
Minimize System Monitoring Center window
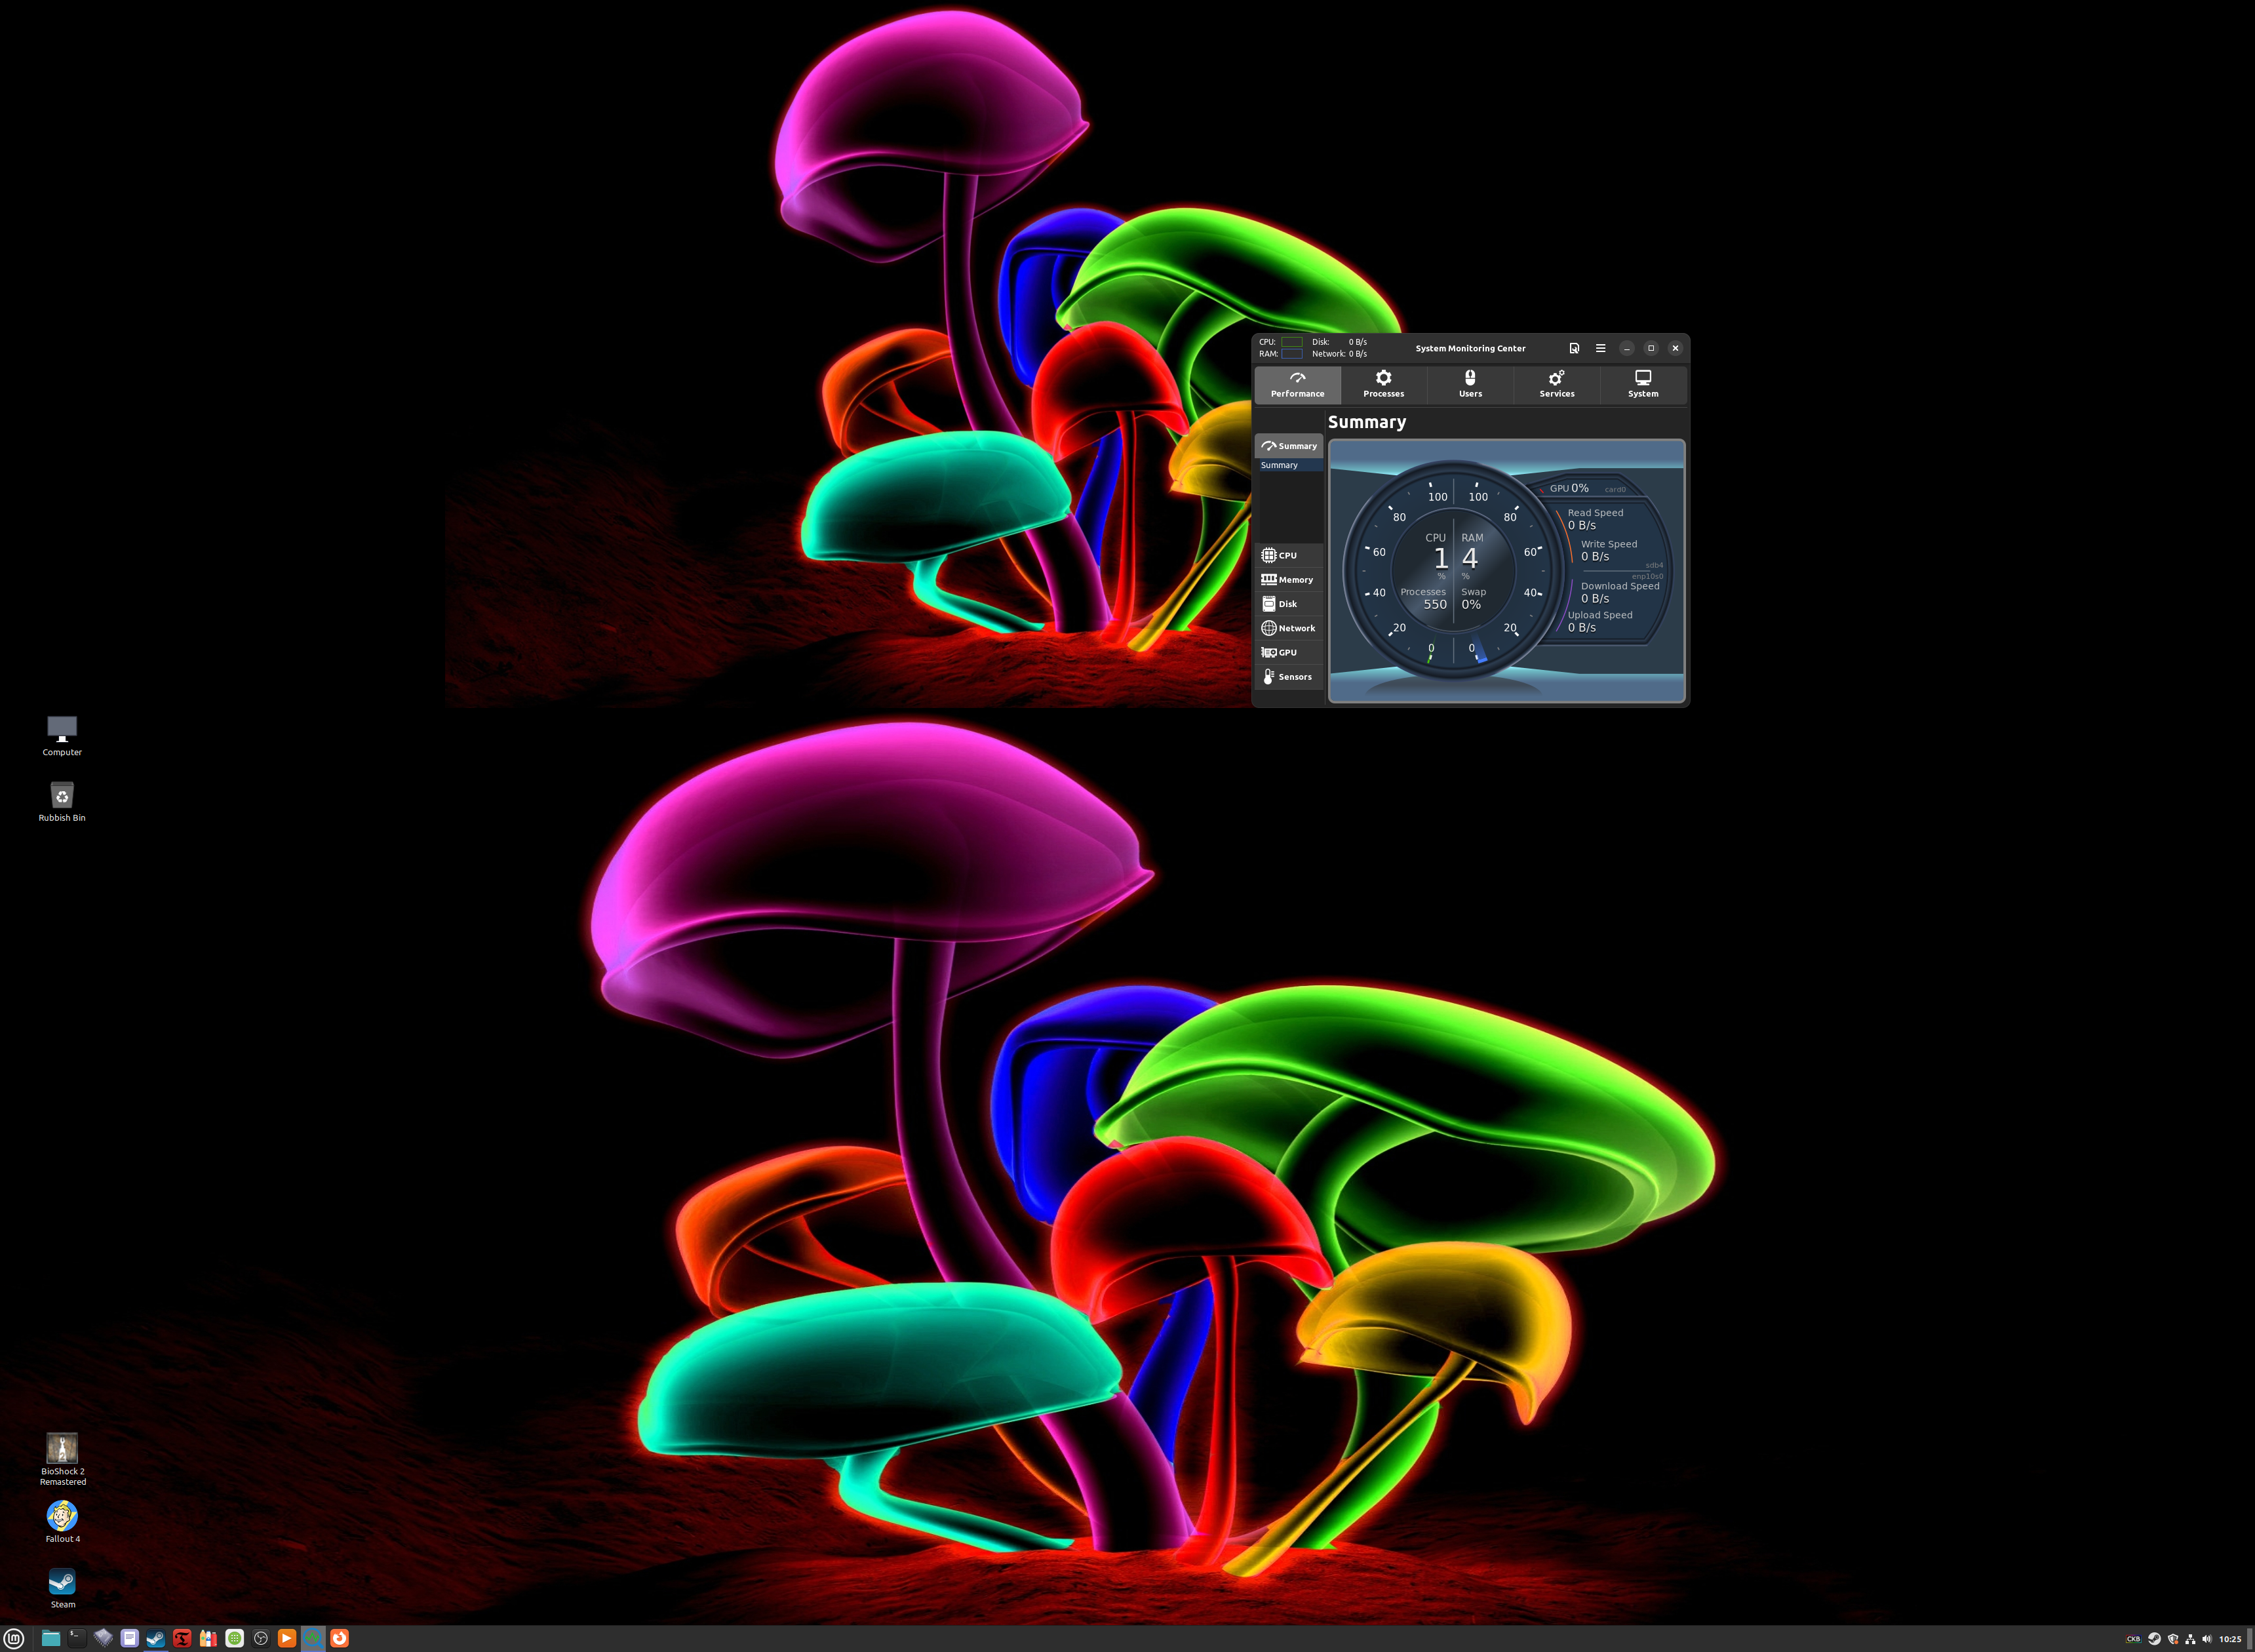click(1627, 348)
